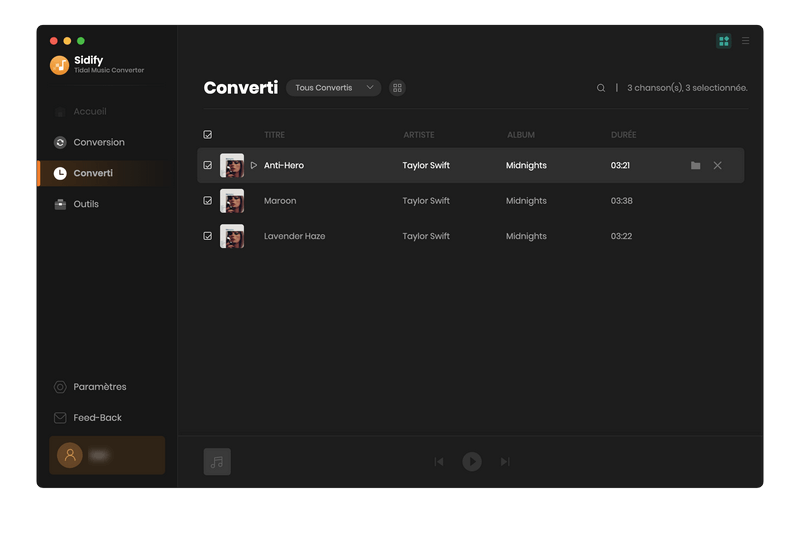Image resolution: width=800 pixels, height=536 pixels.
Task: Click the search magnifier icon
Action: pyautogui.click(x=601, y=88)
